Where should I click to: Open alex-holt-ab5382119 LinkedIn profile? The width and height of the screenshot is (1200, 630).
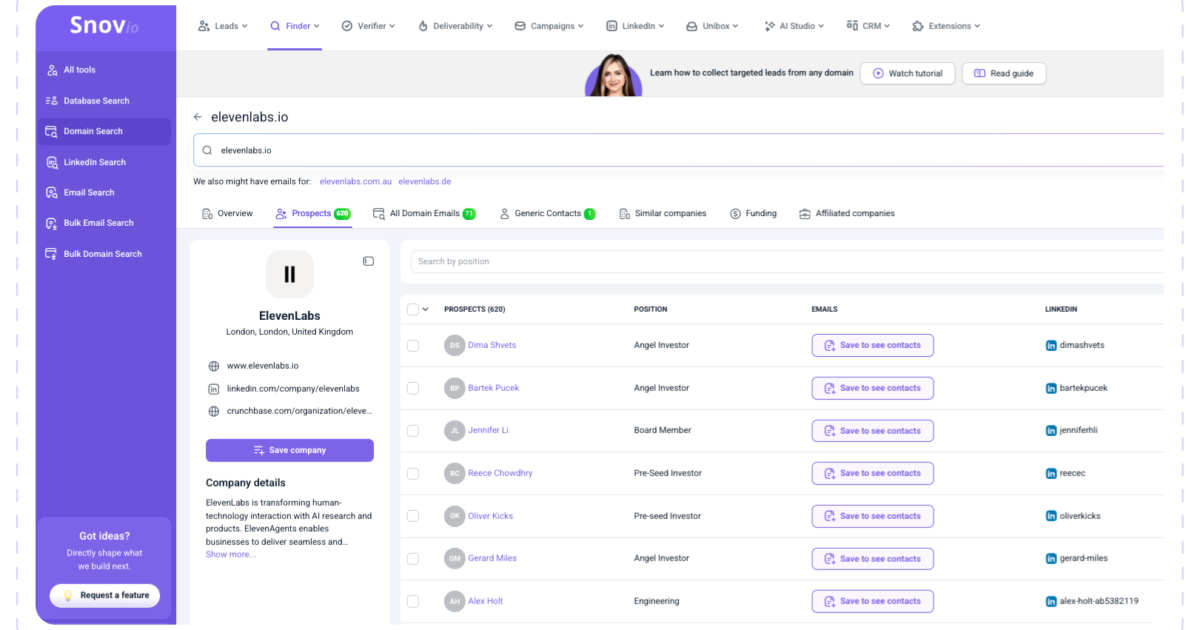(x=1092, y=601)
